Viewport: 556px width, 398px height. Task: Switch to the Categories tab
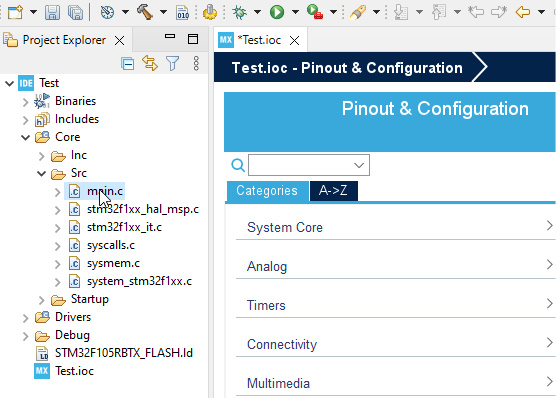point(267,191)
